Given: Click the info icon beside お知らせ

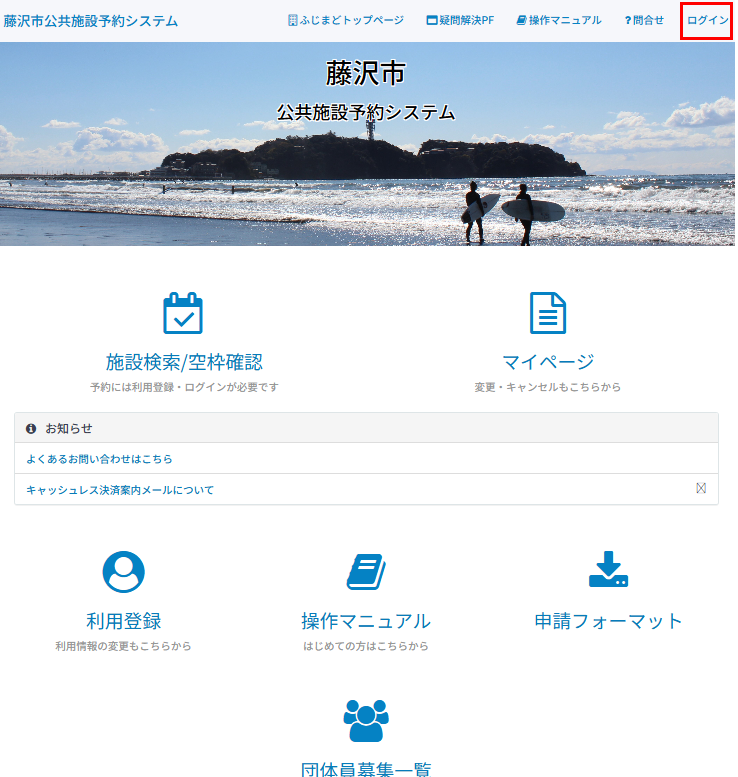Looking at the screenshot, I should click(31, 429).
